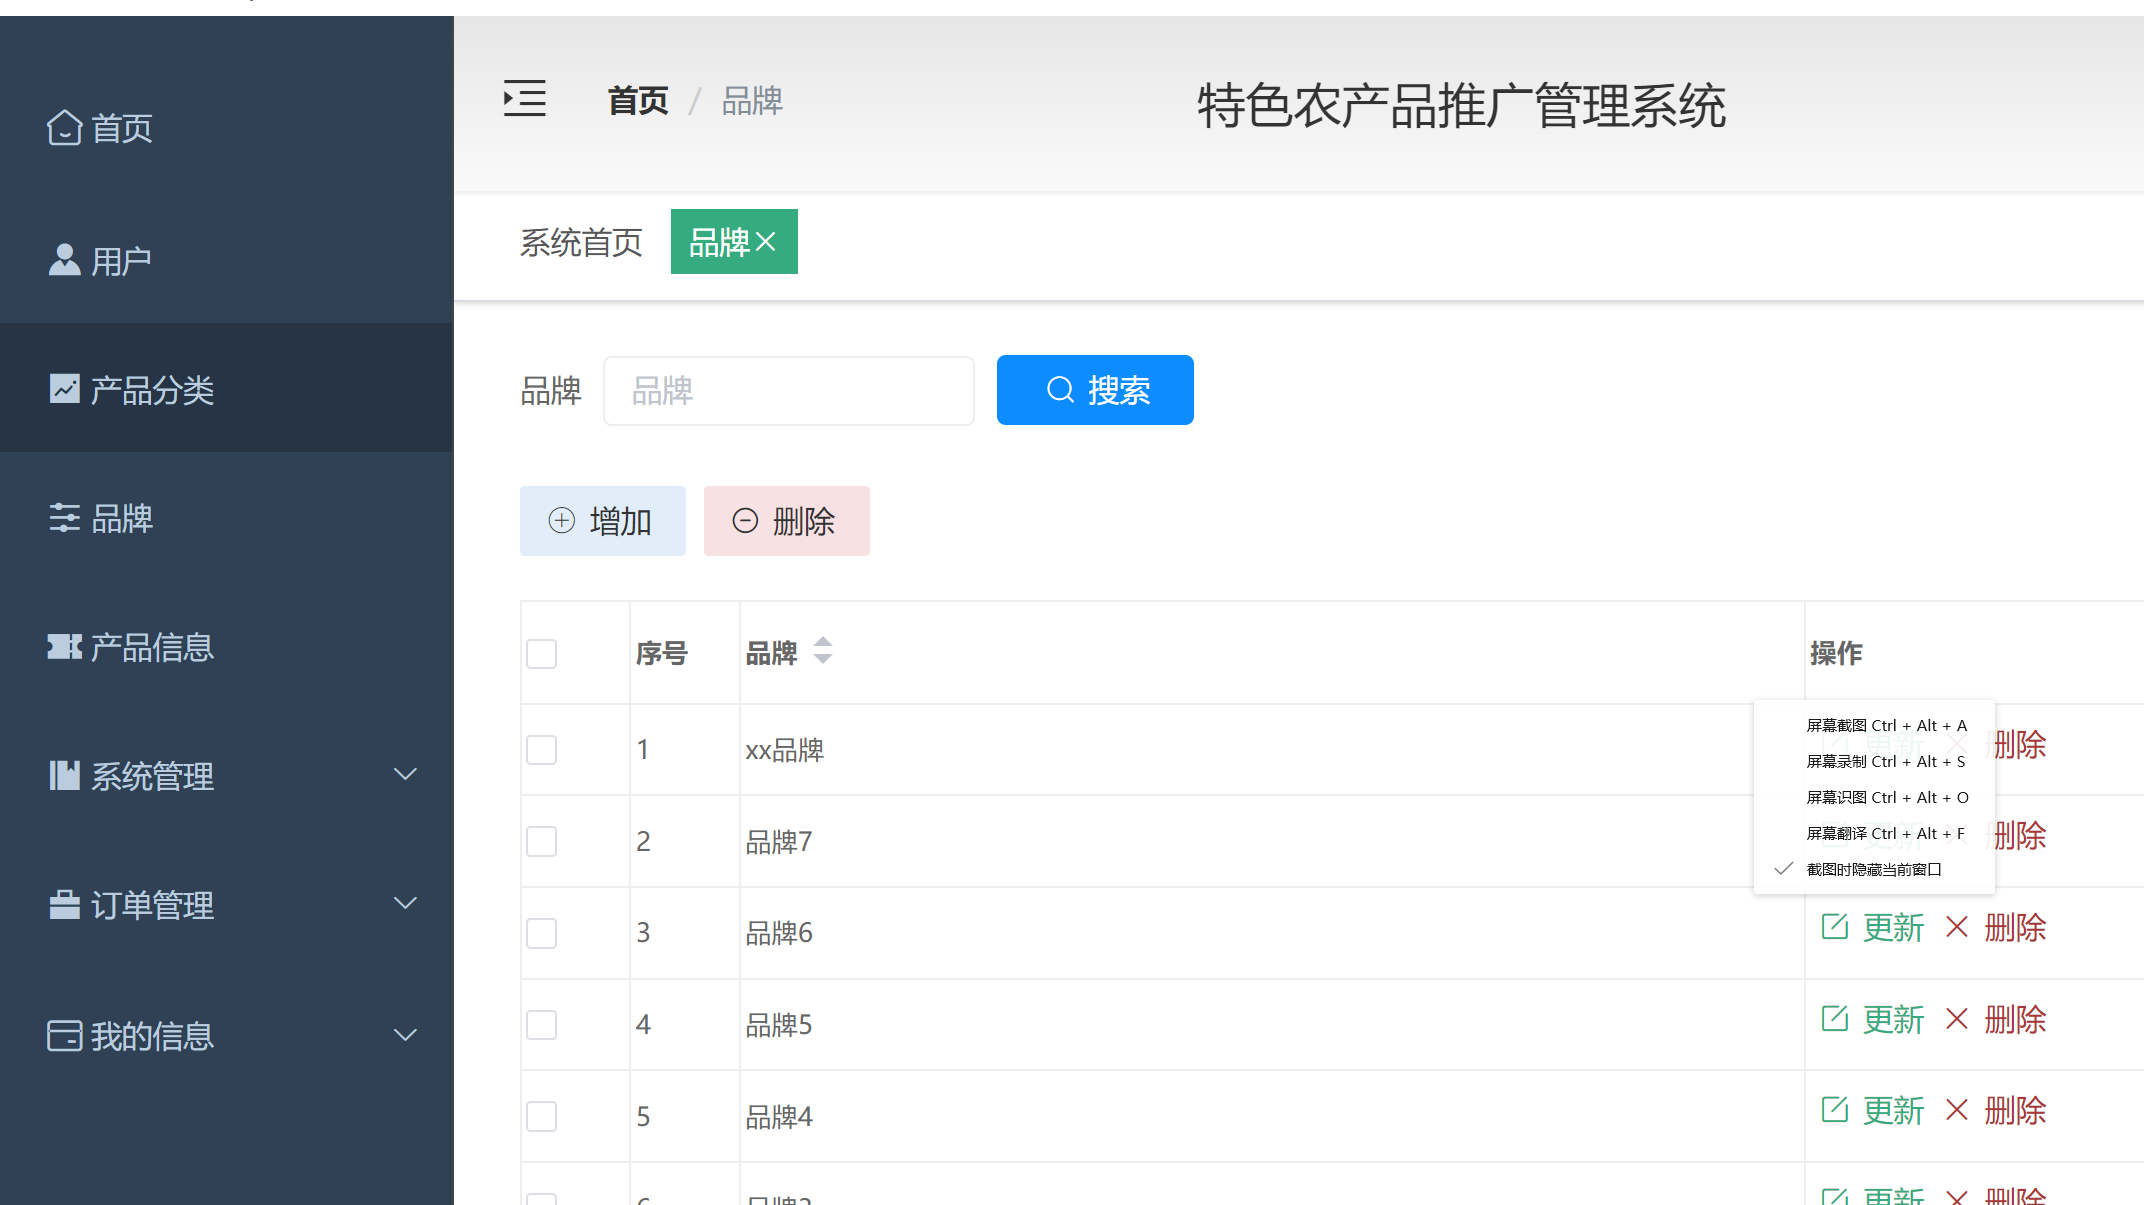Click the red X icon in 品牌5 row
2144x1205 pixels.
pos(1957,1019)
